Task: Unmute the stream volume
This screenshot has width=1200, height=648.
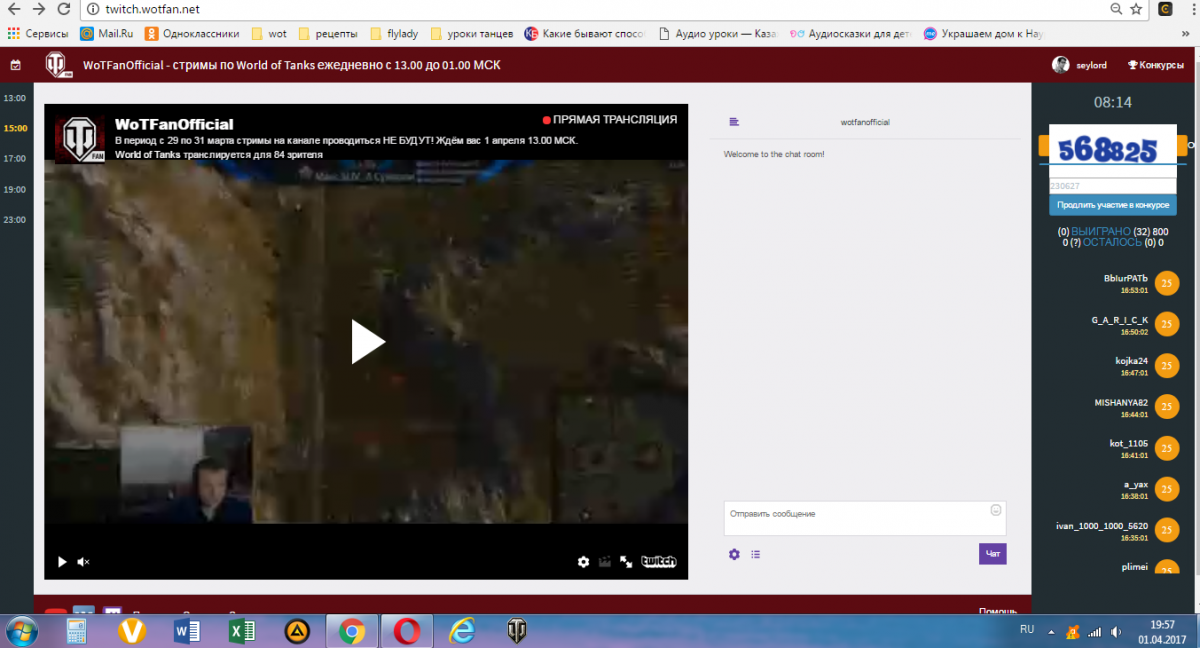Action: pos(84,562)
